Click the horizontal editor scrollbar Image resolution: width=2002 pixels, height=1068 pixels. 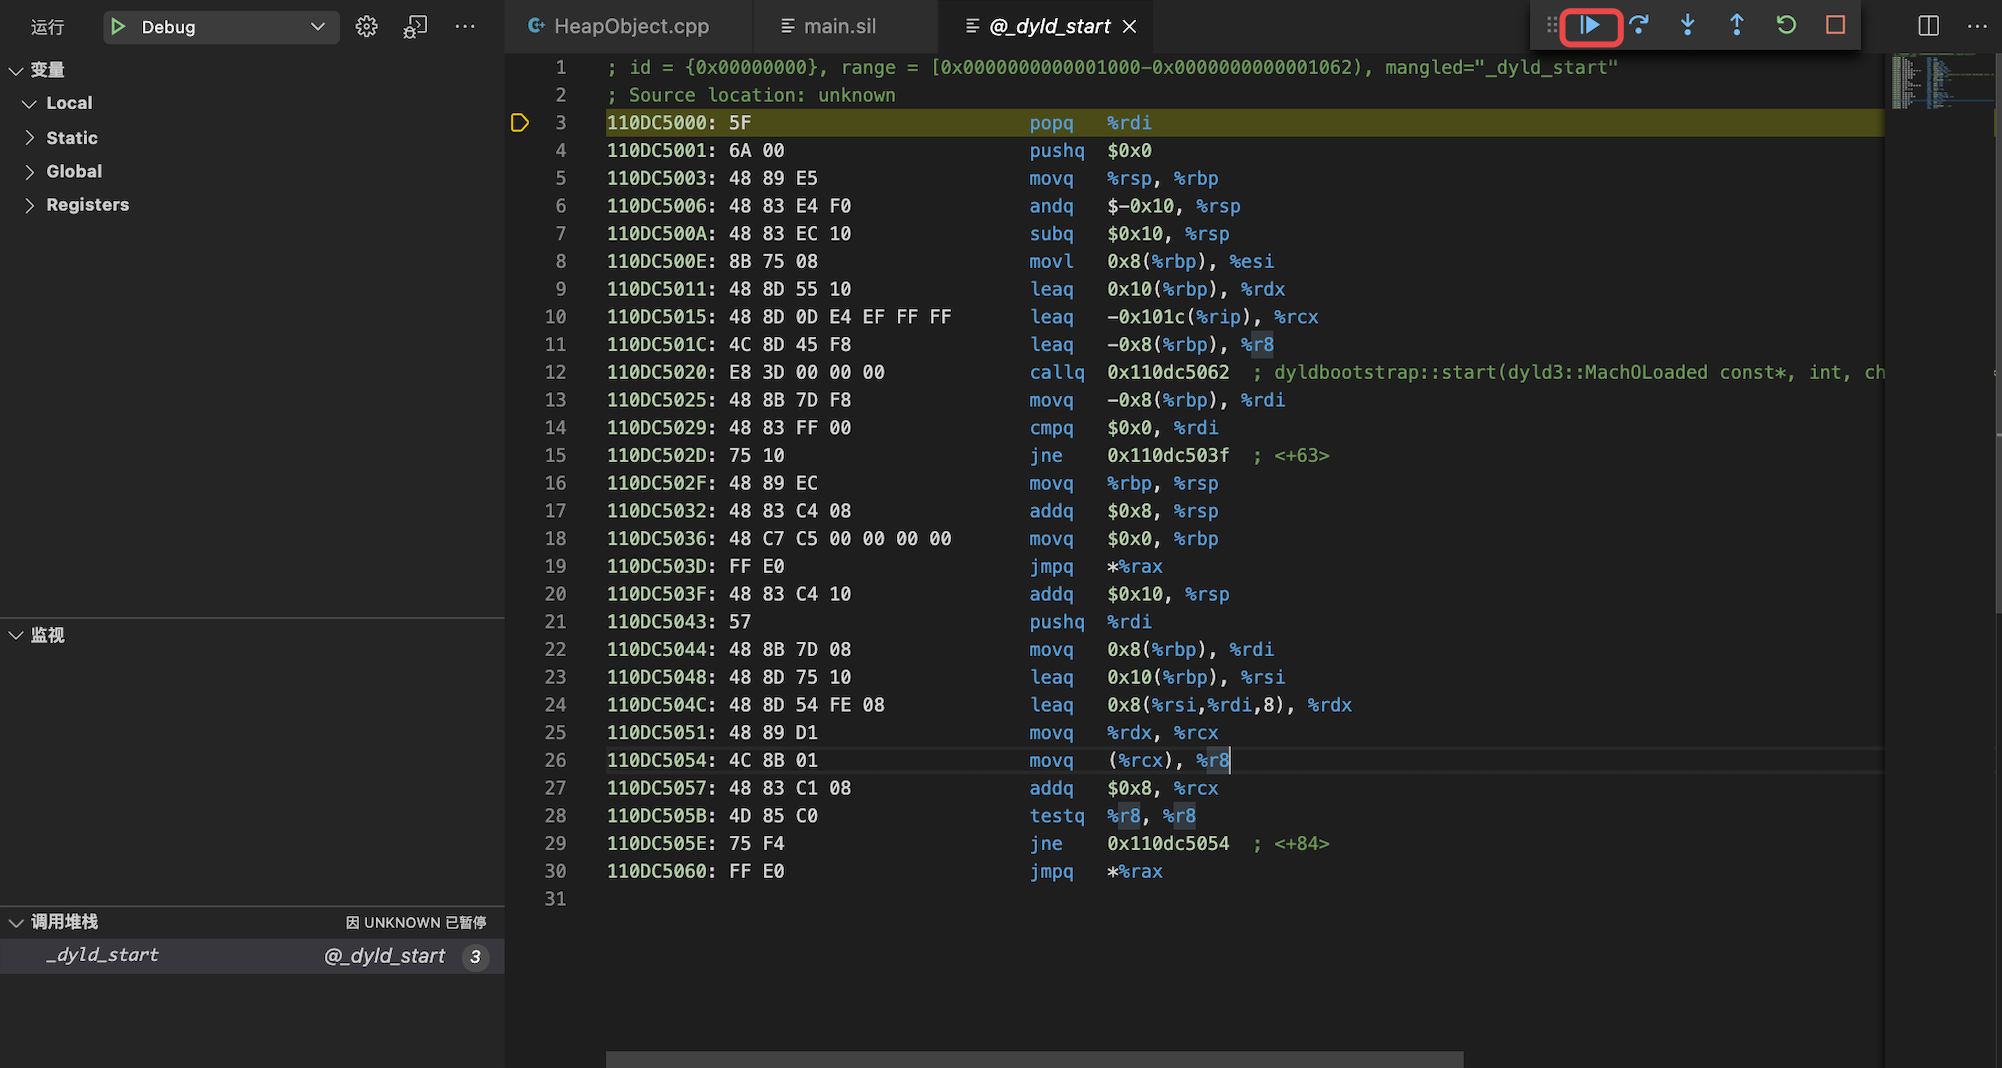click(x=1034, y=1059)
